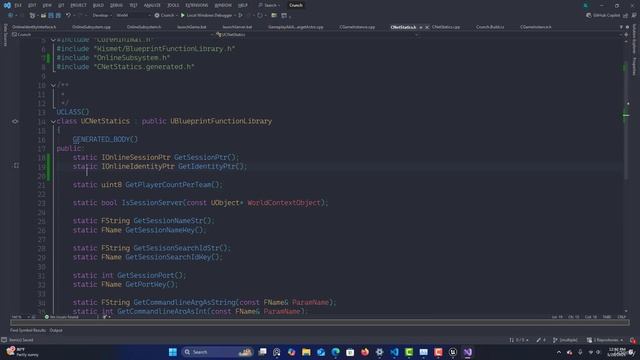Collapse the include block fold
This screenshot has height=360, width=640.
53,40
